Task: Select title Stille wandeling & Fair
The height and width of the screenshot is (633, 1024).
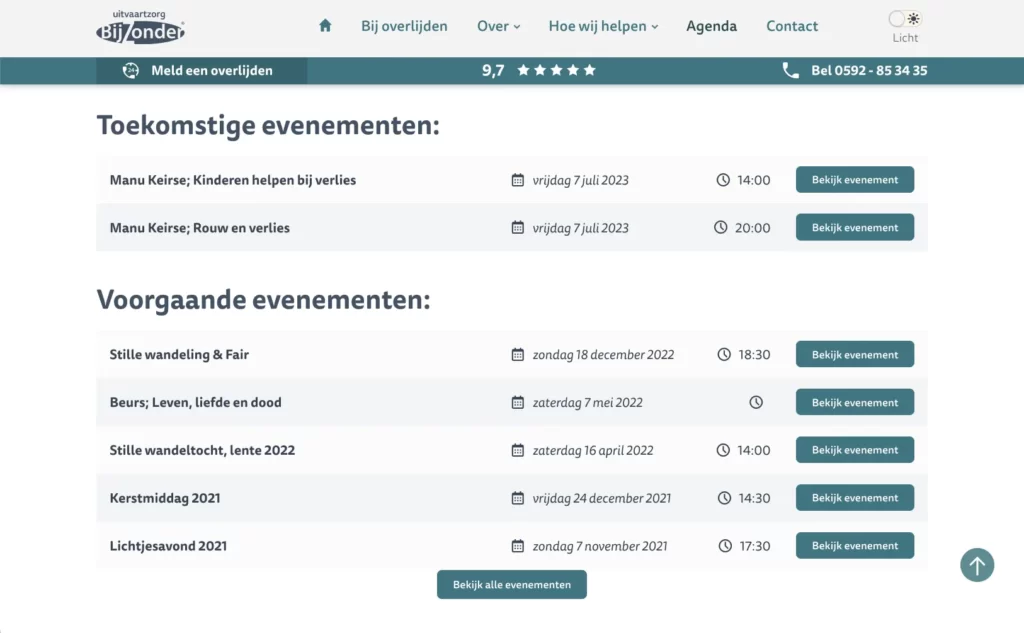Action: pyautogui.click(x=179, y=354)
